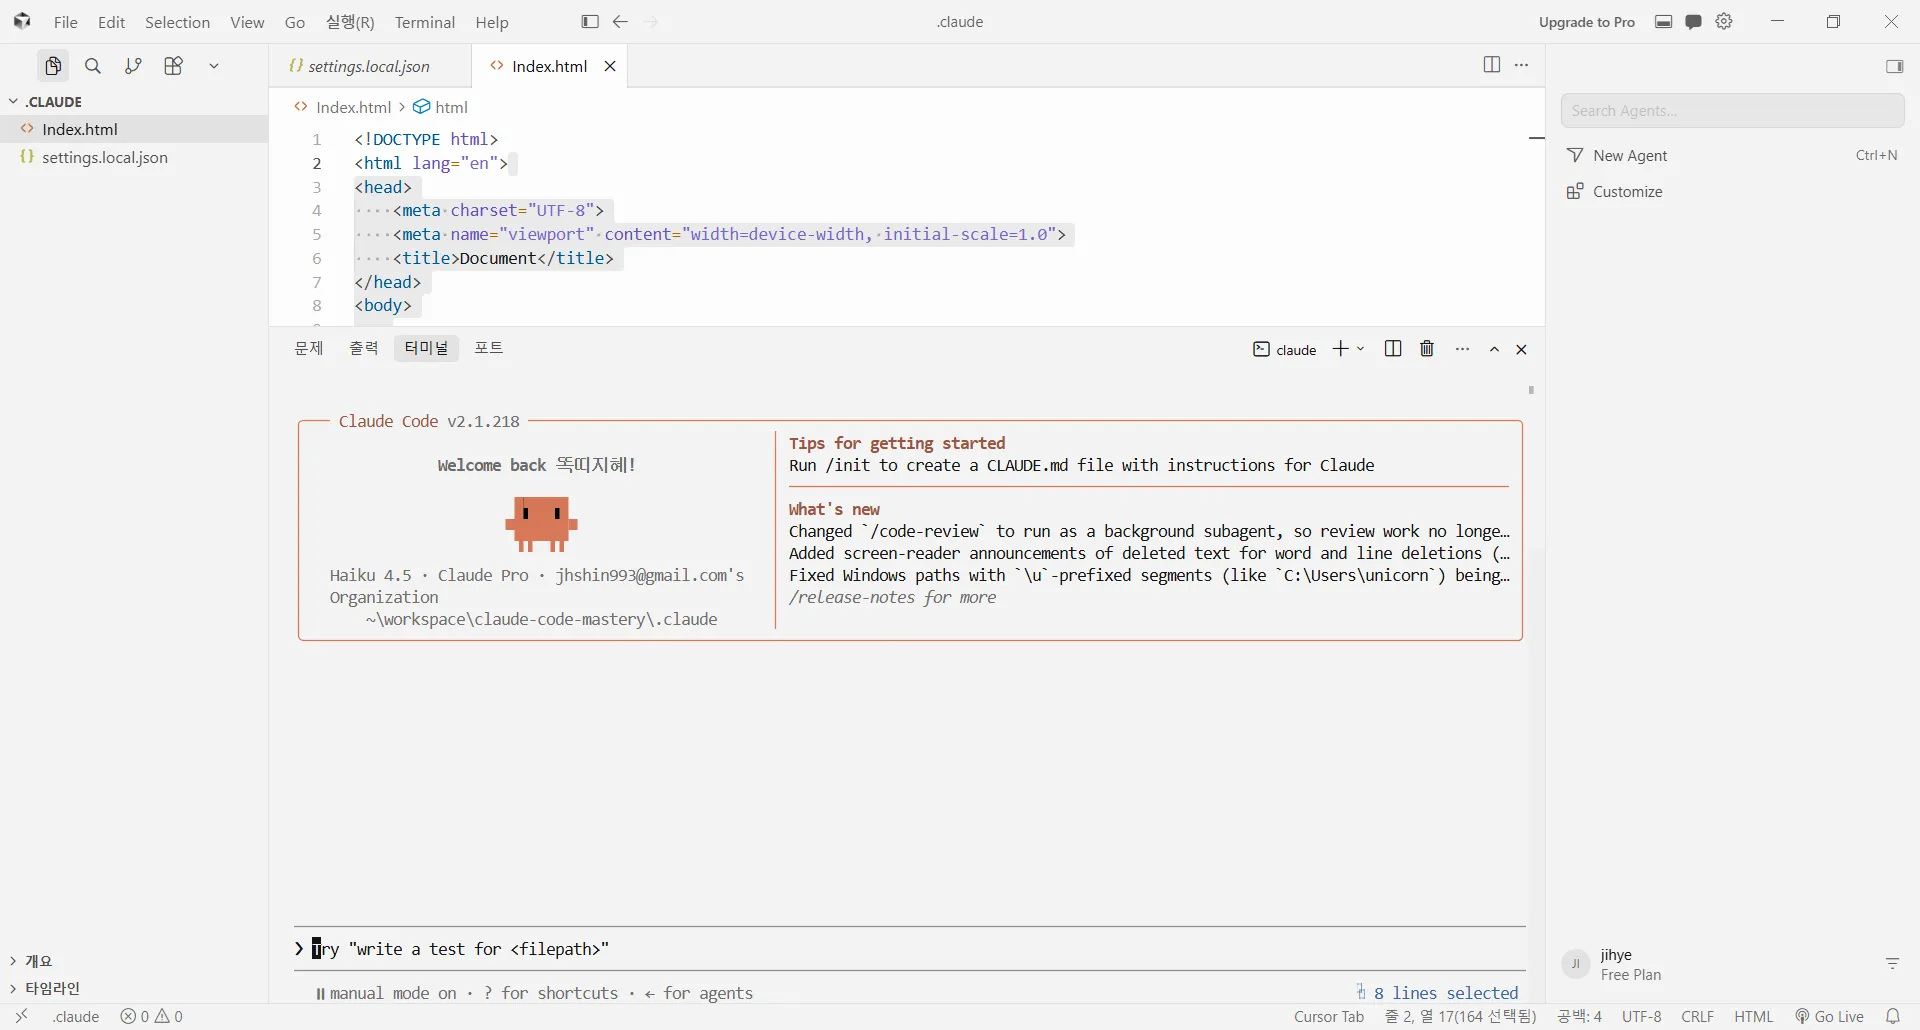Click Upgrade to Pro
1920x1030 pixels.
tap(1587, 22)
